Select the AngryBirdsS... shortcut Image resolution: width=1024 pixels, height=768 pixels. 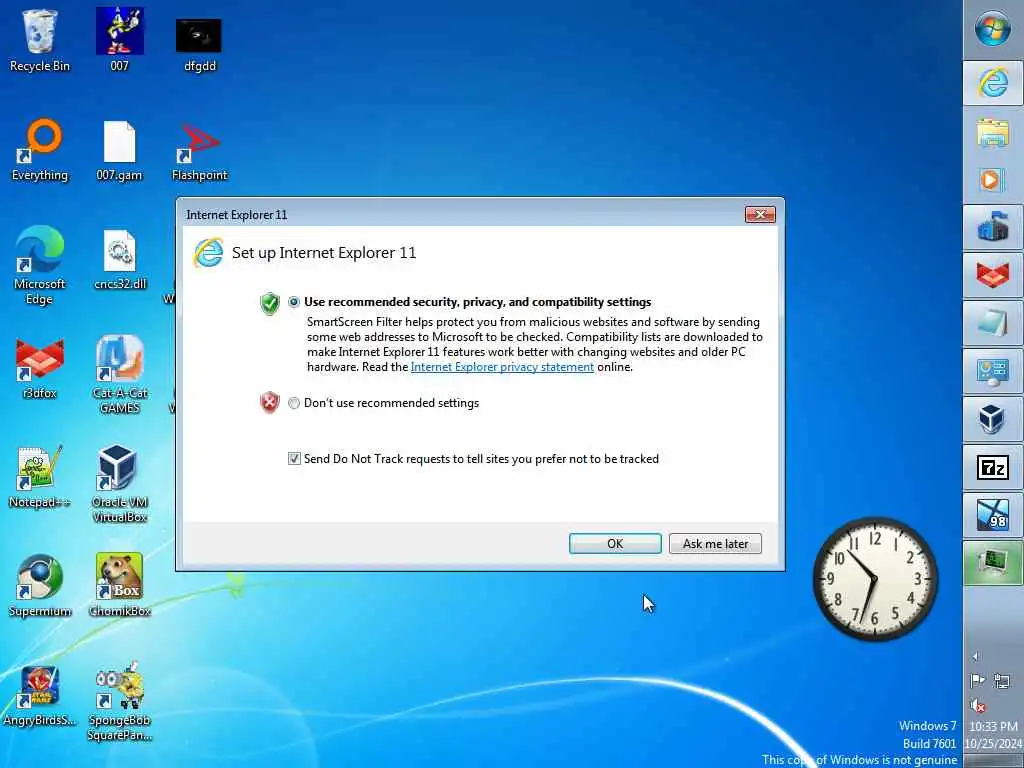click(x=40, y=696)
